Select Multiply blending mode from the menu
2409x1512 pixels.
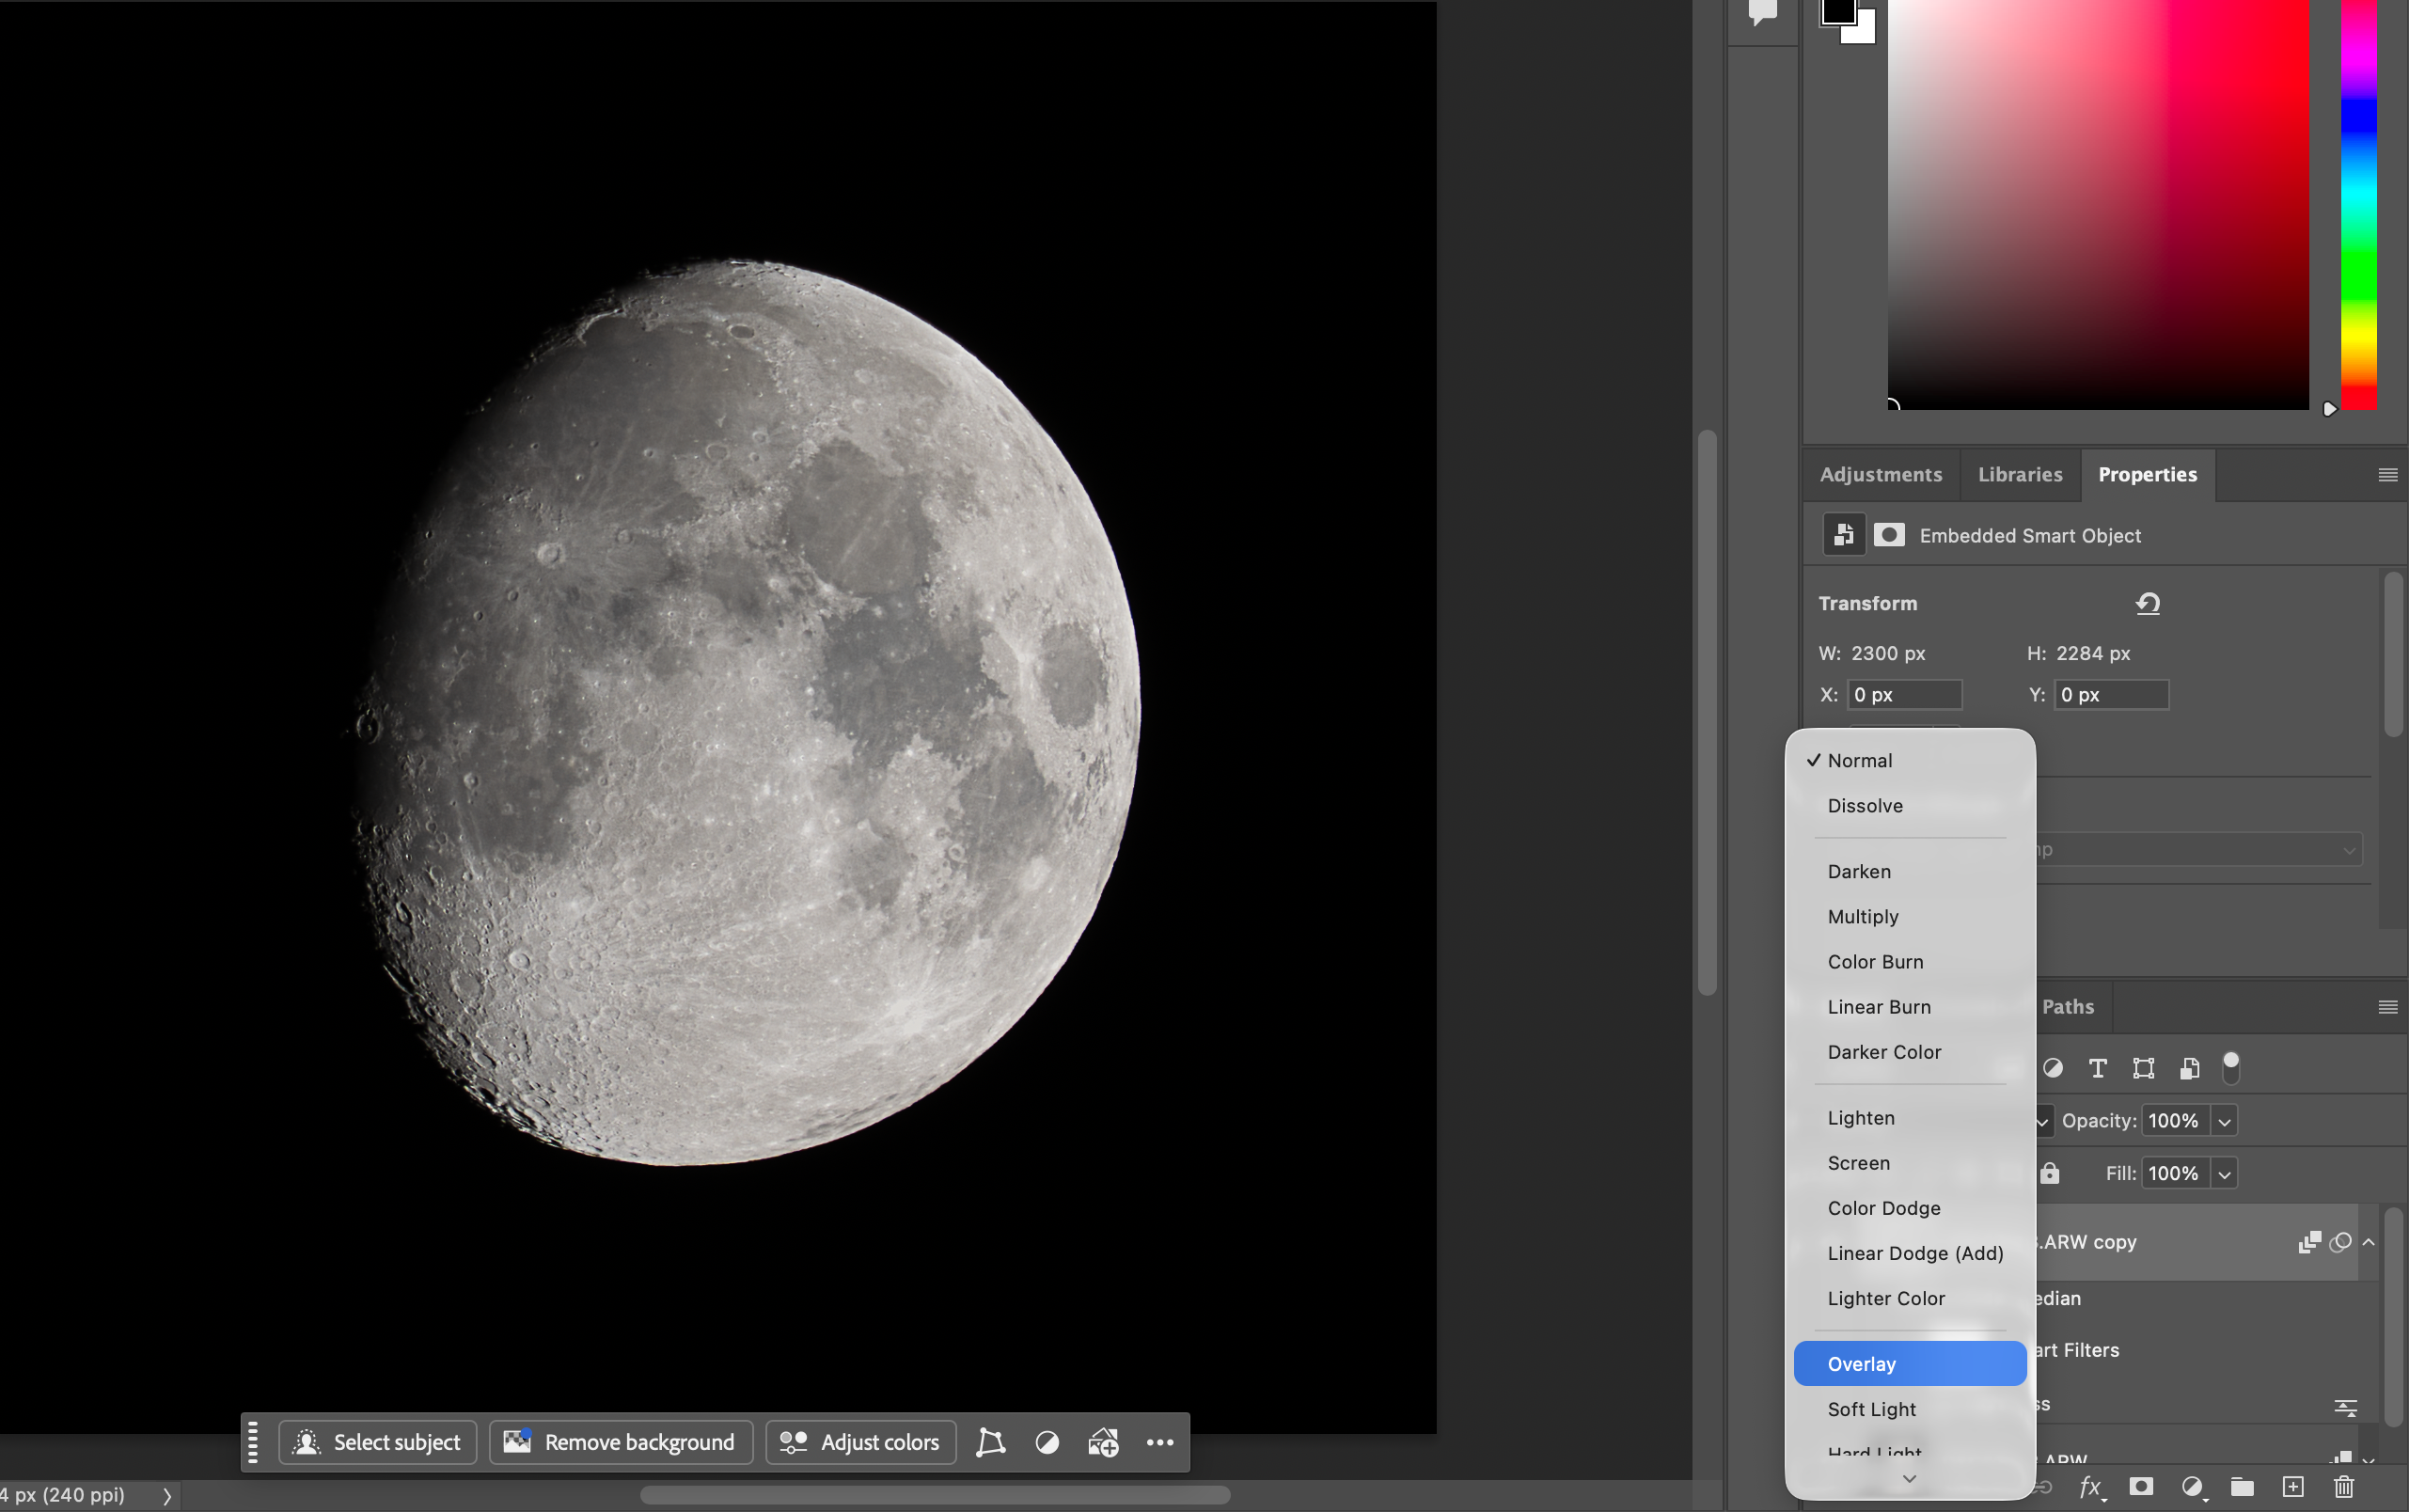click(x=1862, y=916)
